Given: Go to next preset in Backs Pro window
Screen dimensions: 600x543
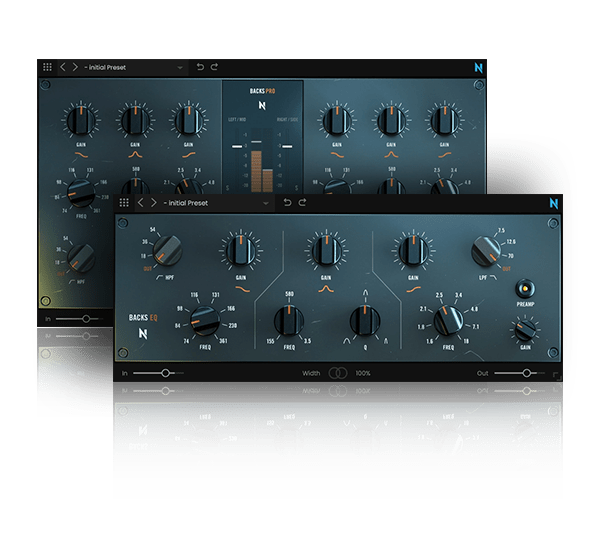Looking at the screenshot, I should [x=75, y=67].
